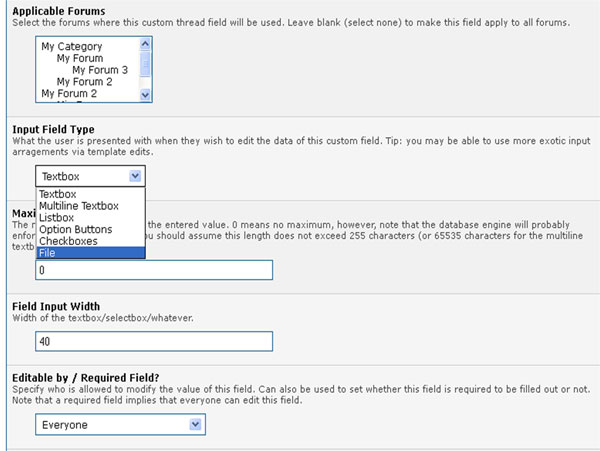The height and width of the screenshot is (451, 600).
Task: Click the maximum length input field
Action: tap(153, 270)
